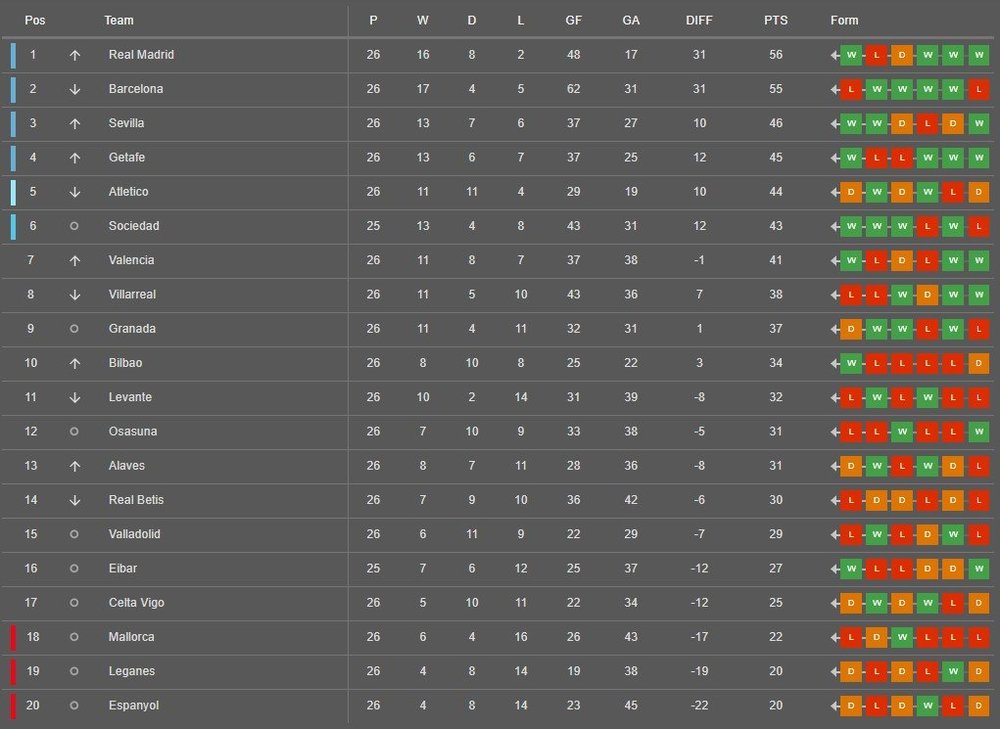
Task: Click the down arrow next to Real Betis
Action: (x=74, y=500)
